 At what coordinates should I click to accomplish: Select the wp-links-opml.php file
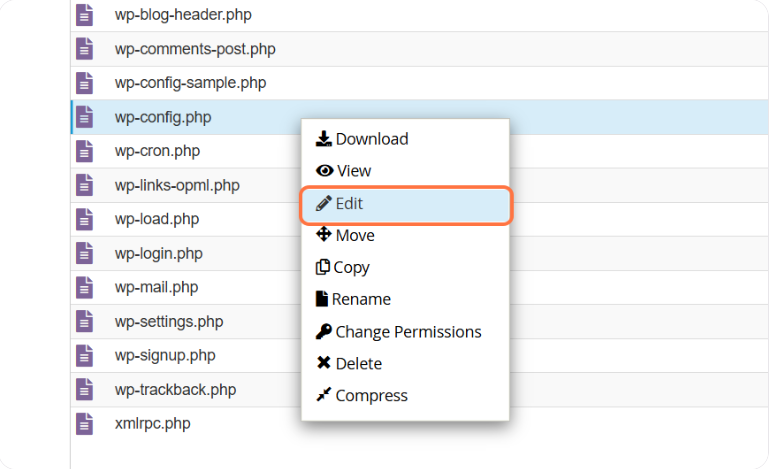tap(177, 185)
